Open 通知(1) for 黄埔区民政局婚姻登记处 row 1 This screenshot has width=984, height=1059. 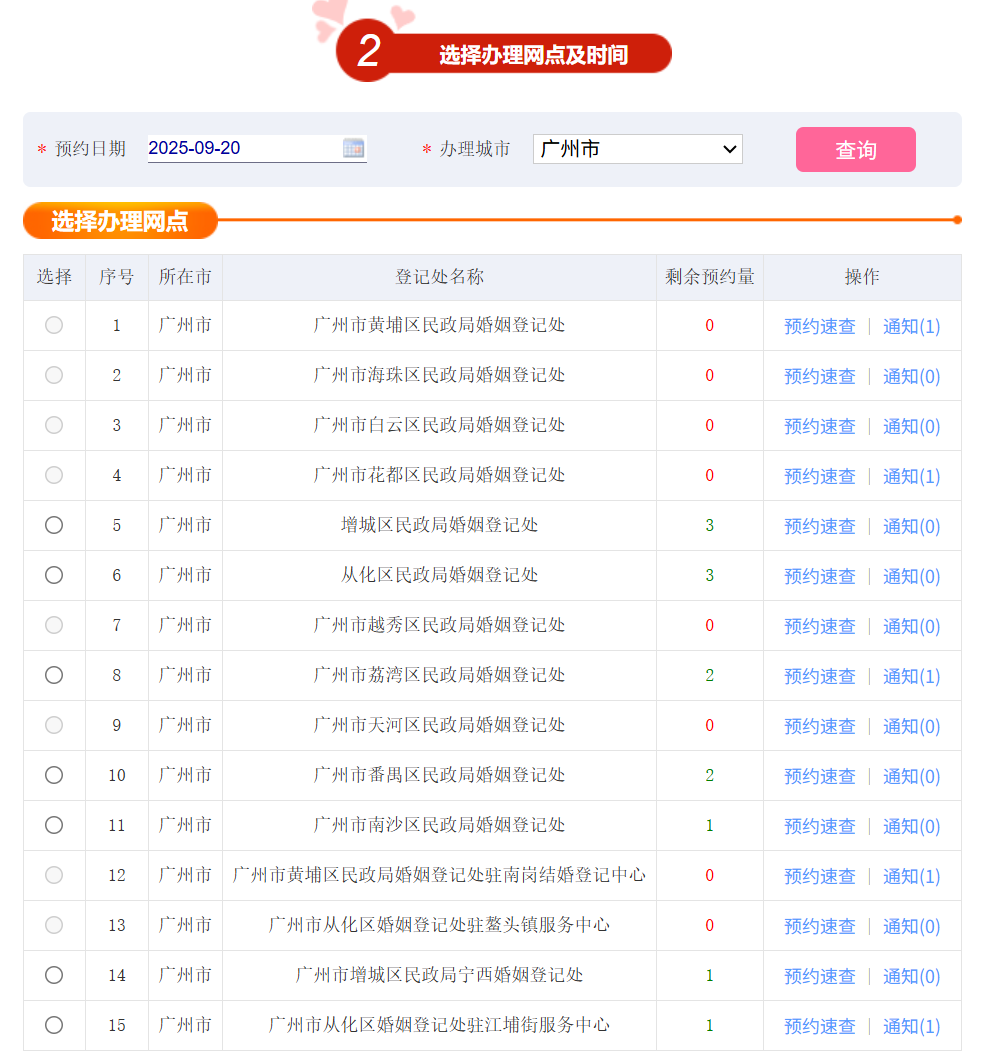[912, 326]
